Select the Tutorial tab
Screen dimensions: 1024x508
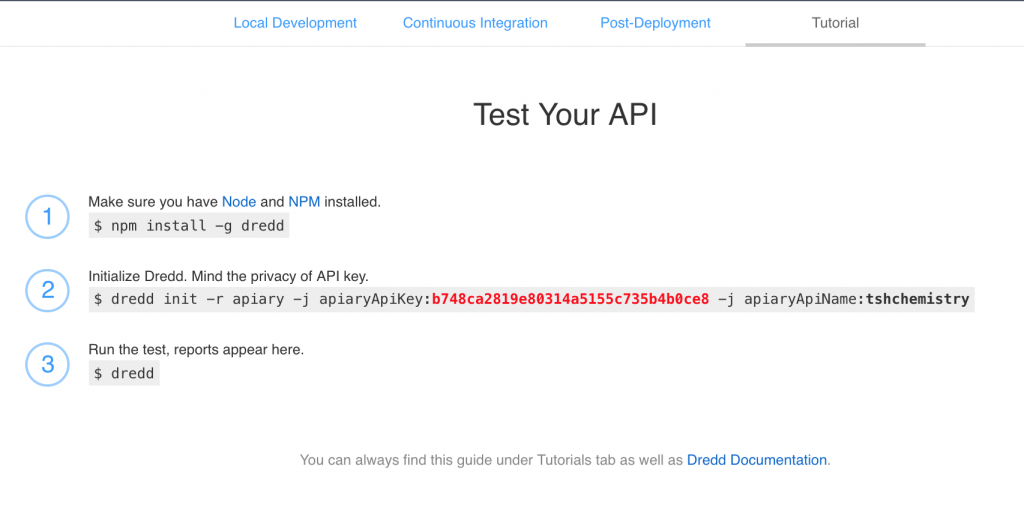[835, 23]
